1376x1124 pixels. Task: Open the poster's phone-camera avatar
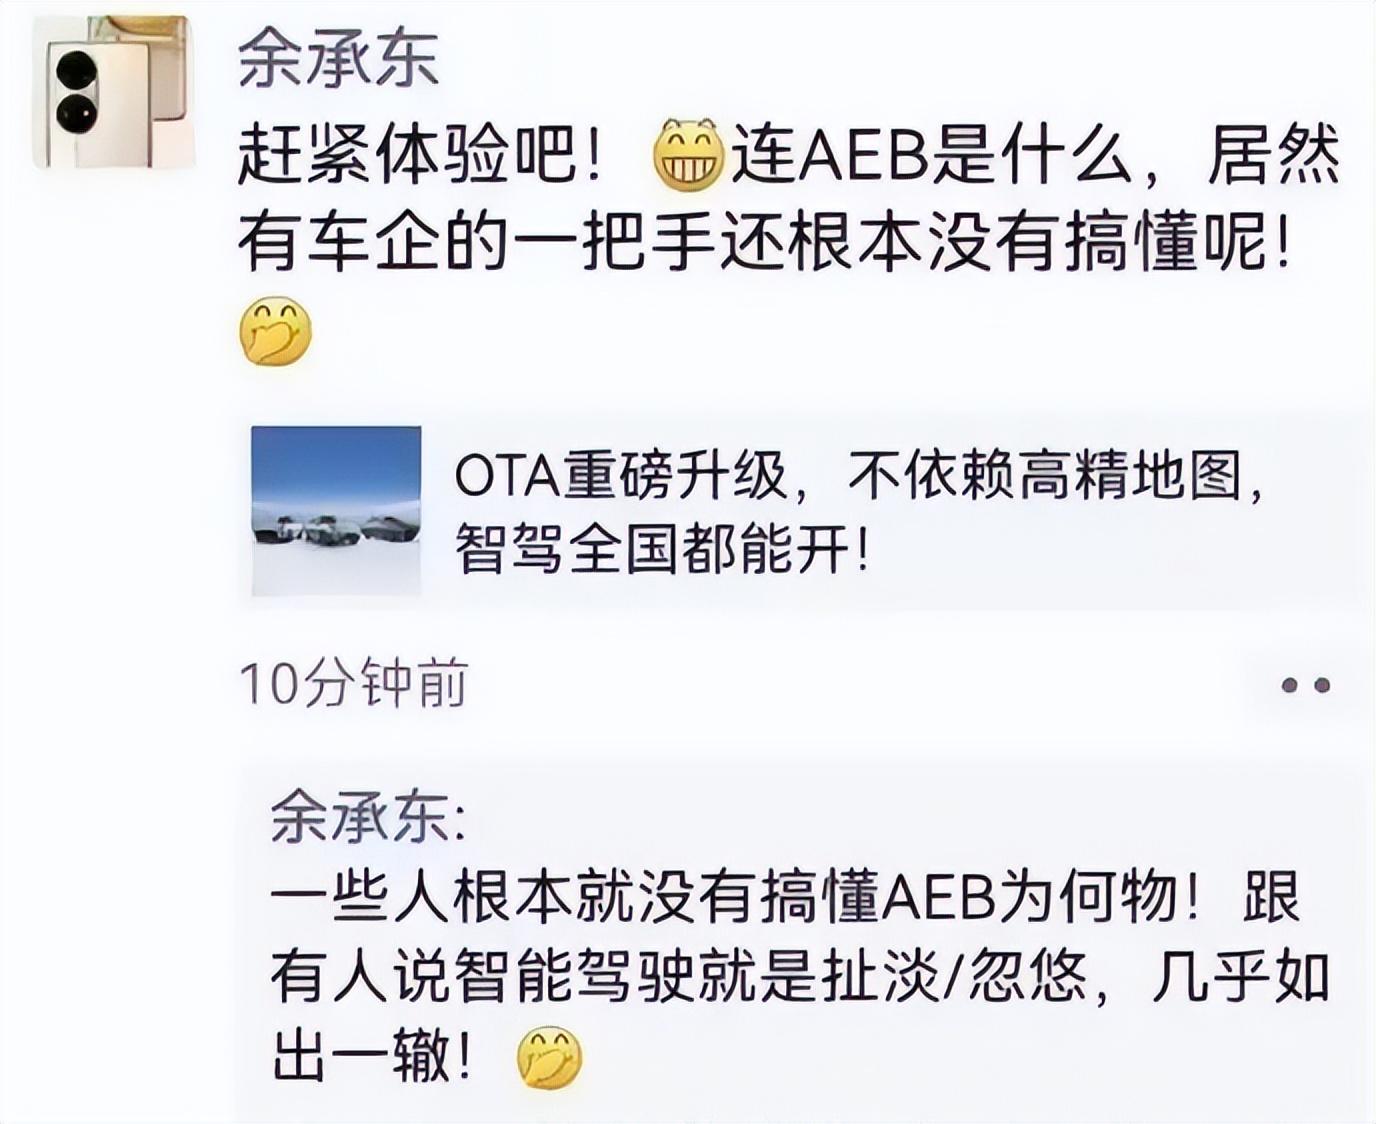[113, 92]
